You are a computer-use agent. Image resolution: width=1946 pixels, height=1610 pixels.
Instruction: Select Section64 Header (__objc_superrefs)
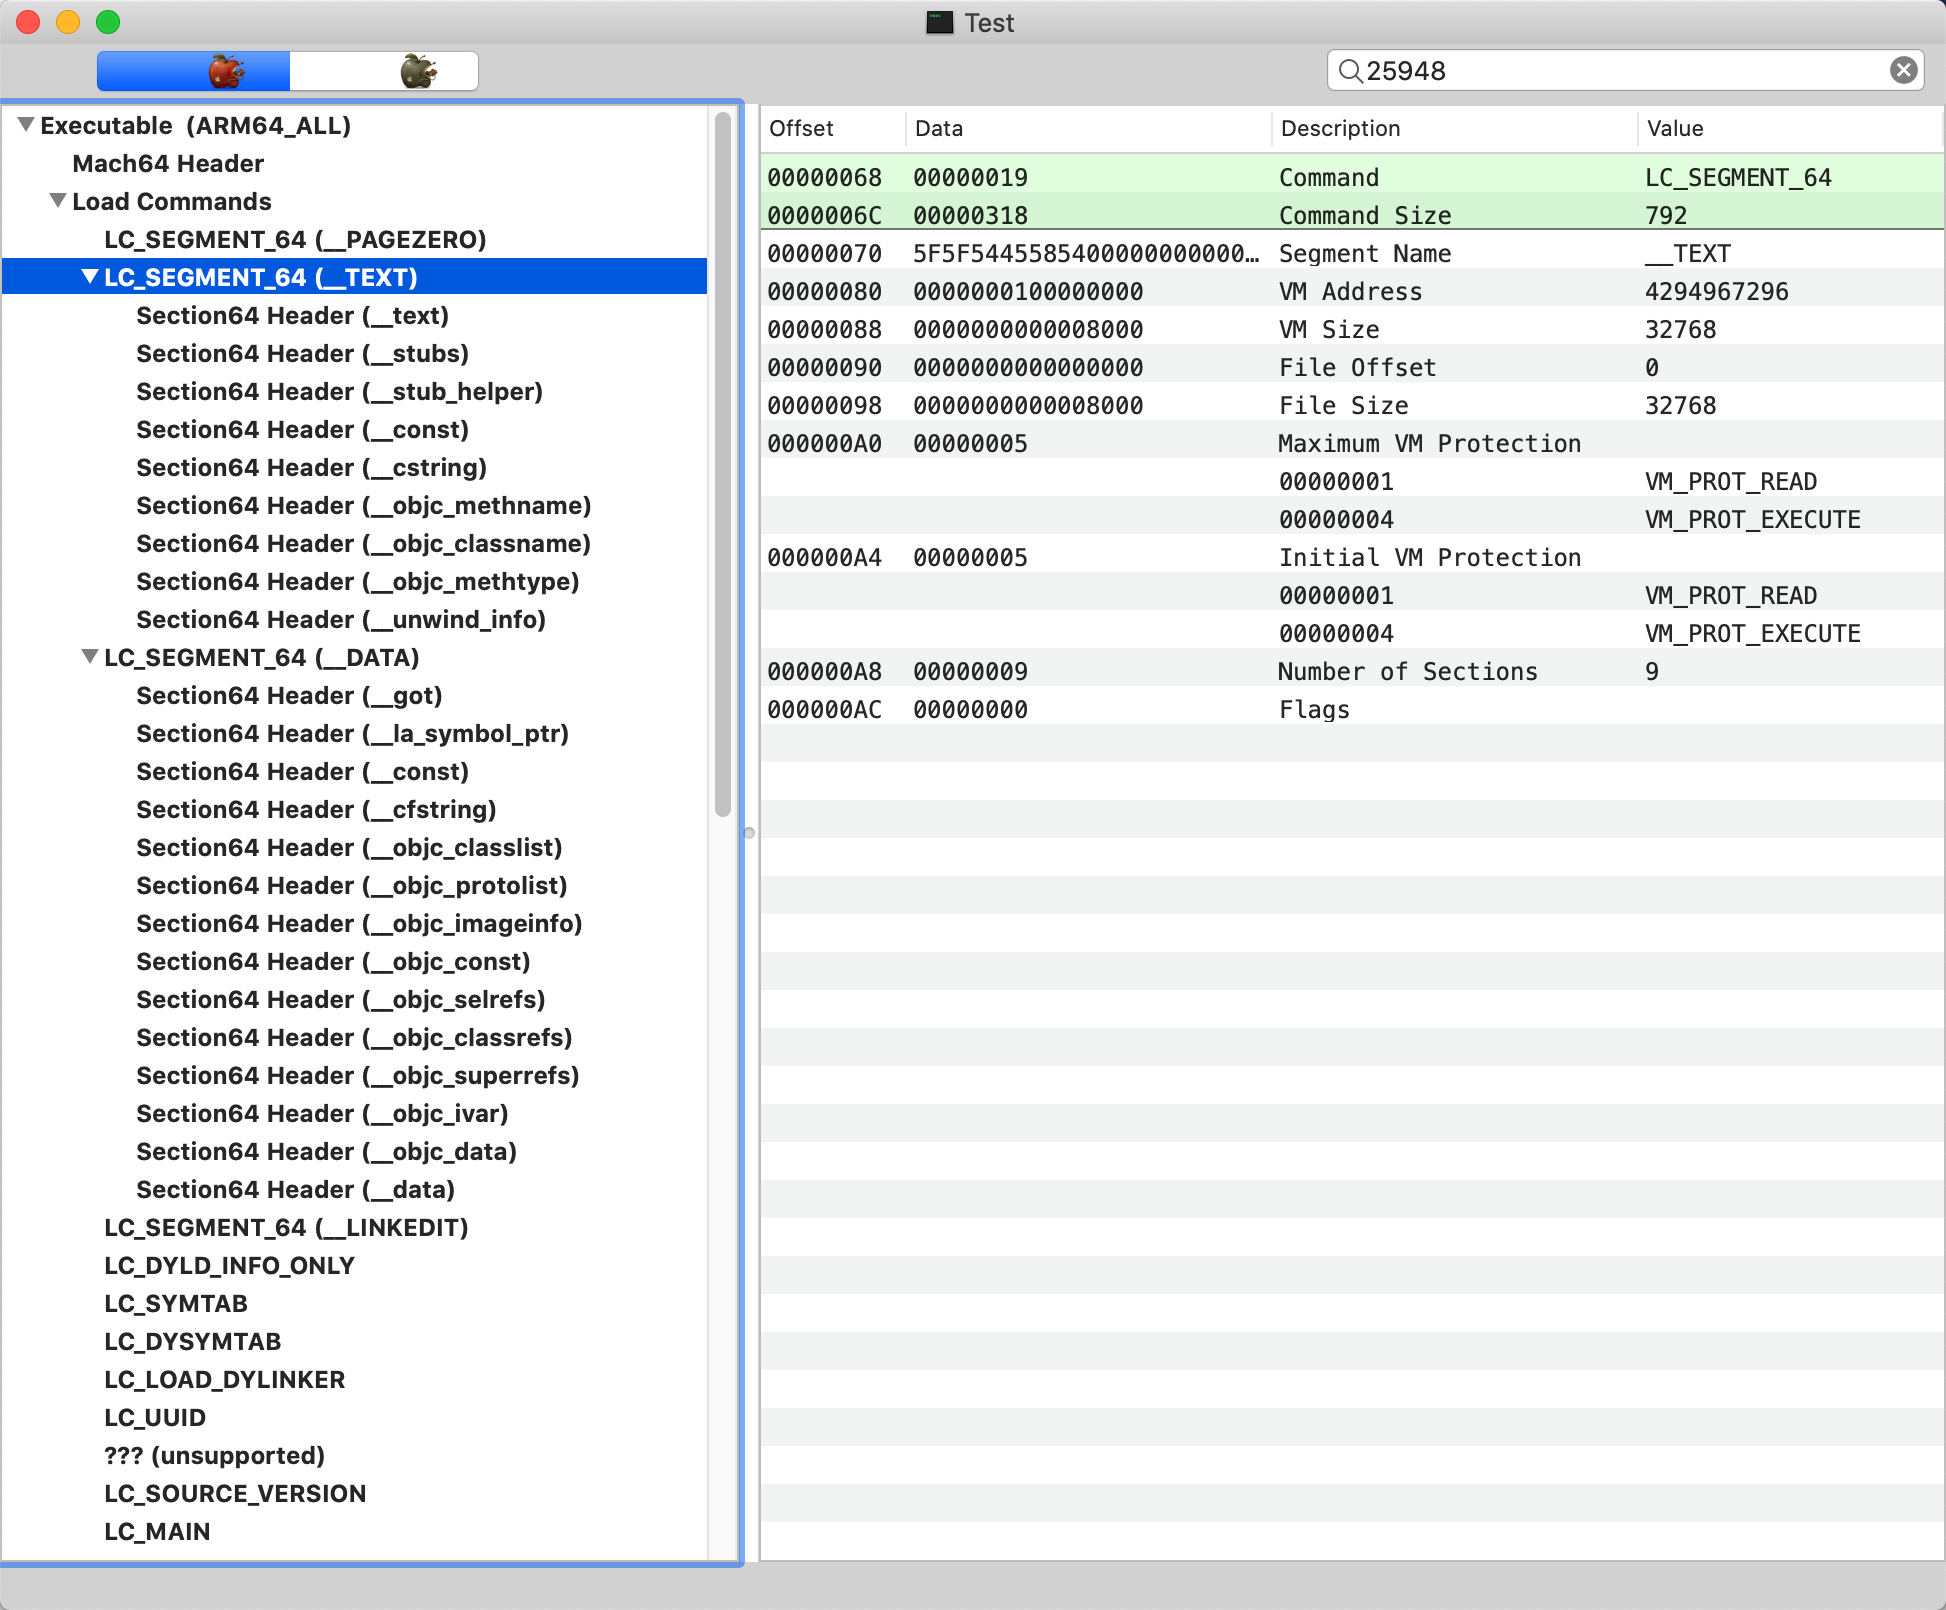[358, 1075]
